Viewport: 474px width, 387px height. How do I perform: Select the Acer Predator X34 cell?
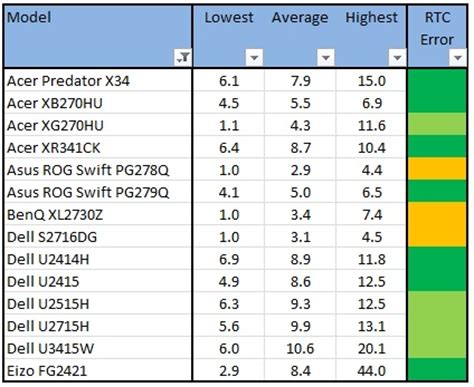98,80
